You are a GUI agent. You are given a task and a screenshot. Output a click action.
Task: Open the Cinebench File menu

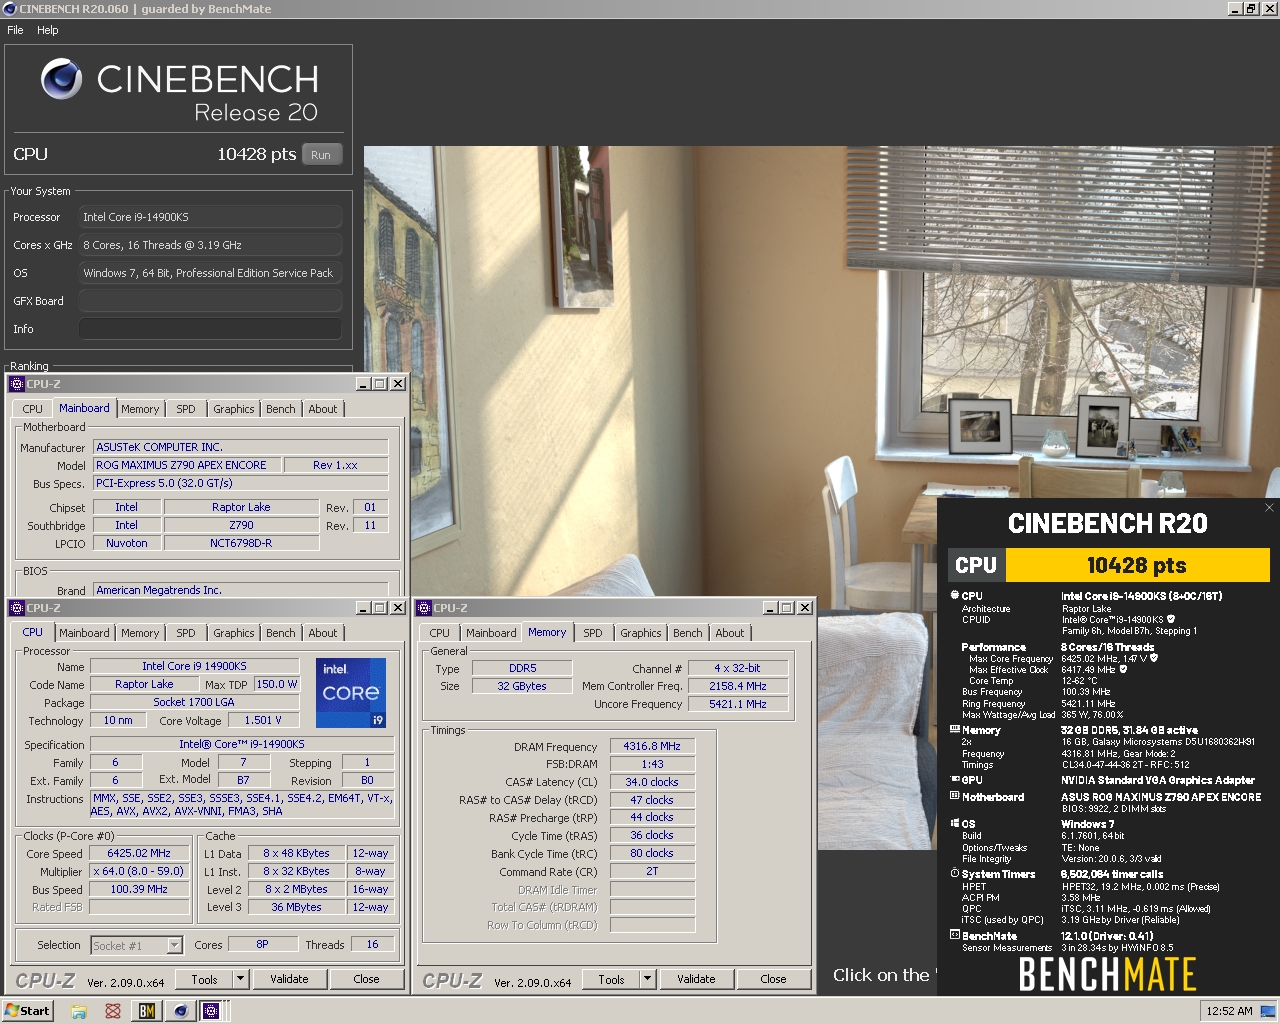pyautogui.click(x=15, y=30)
